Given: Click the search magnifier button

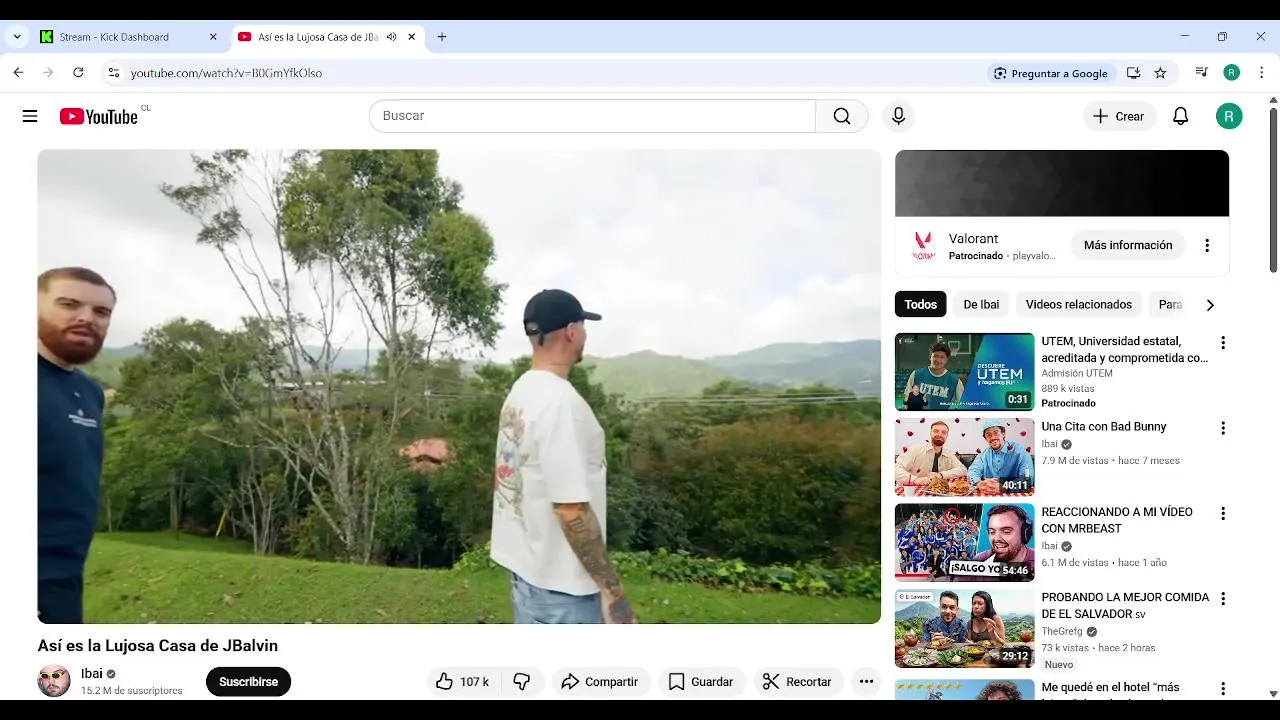Looking at the screenshot, I should click(842, 116).
